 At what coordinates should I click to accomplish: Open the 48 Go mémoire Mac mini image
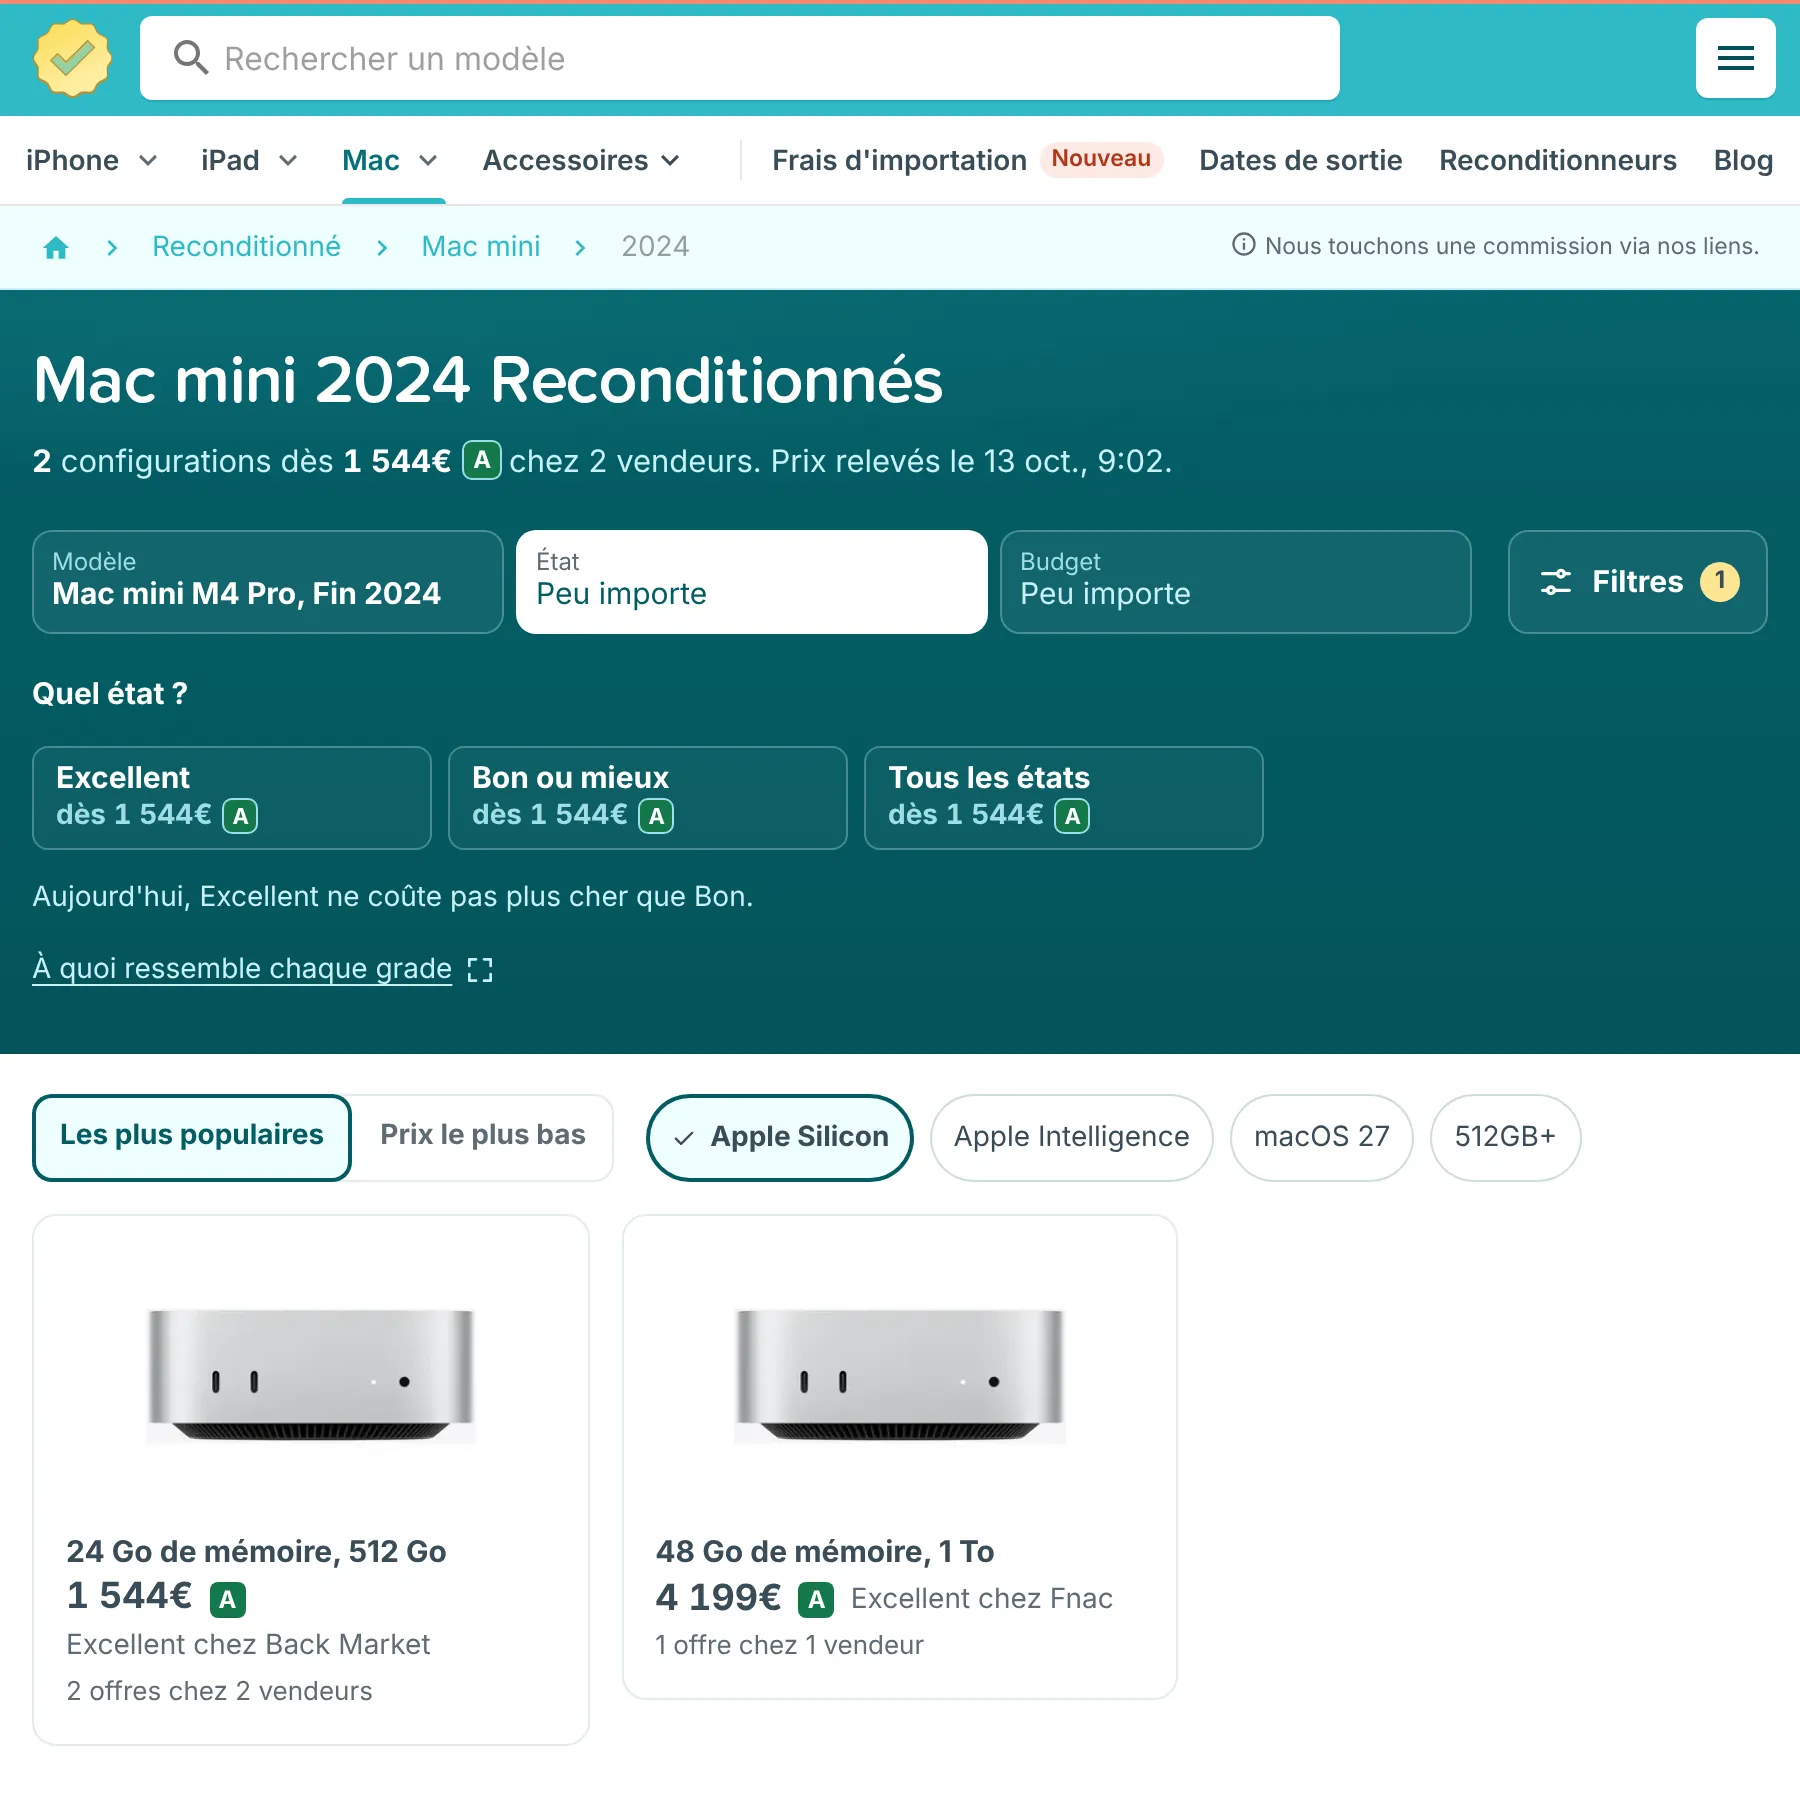(x=900, y=1375)
